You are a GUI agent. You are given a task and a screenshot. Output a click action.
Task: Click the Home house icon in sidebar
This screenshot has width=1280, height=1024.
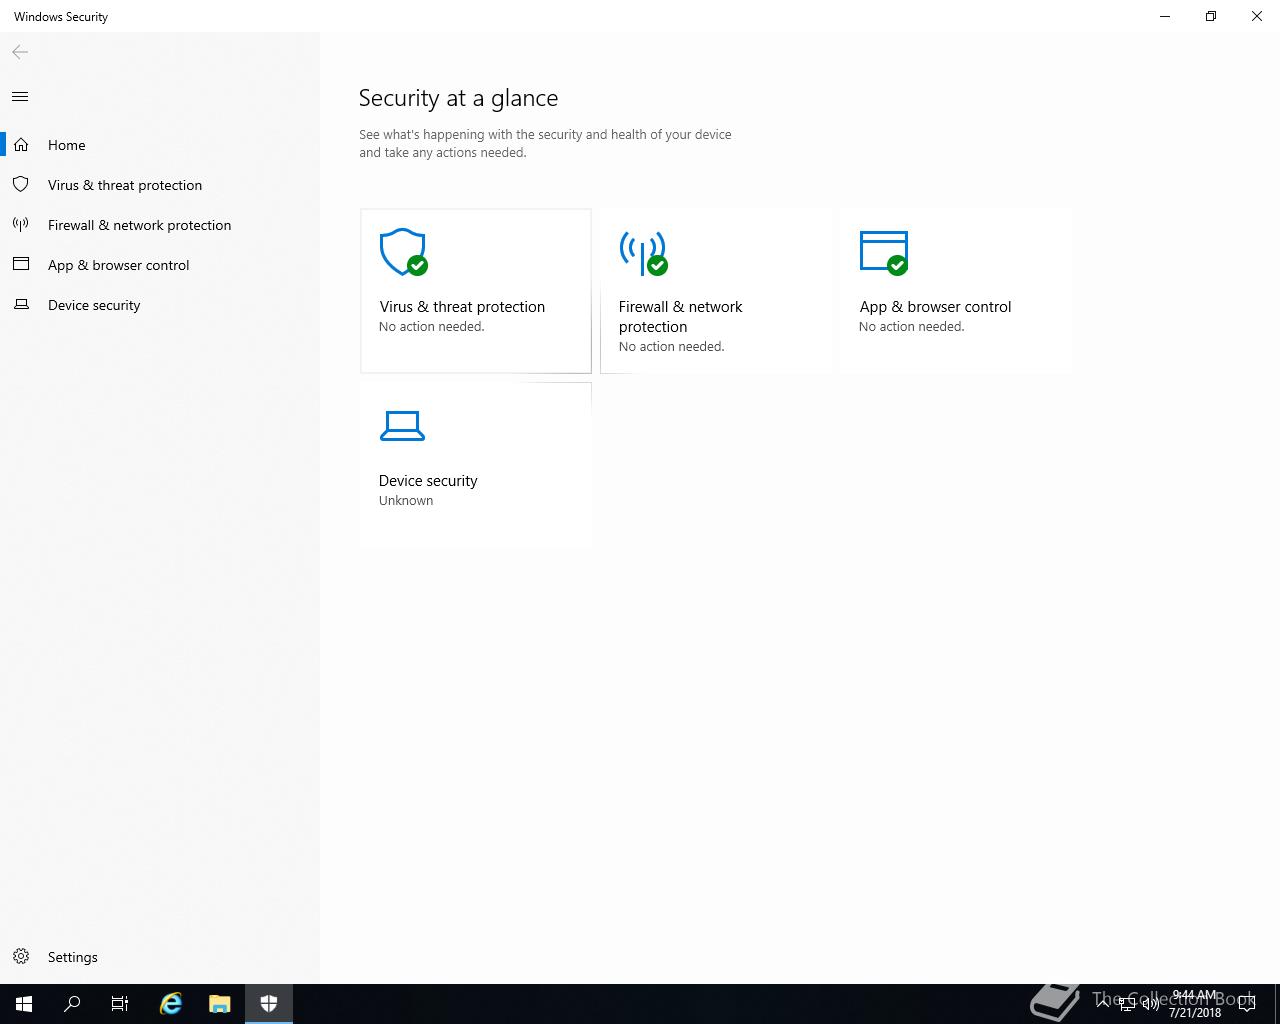click(x=21, y=145)
